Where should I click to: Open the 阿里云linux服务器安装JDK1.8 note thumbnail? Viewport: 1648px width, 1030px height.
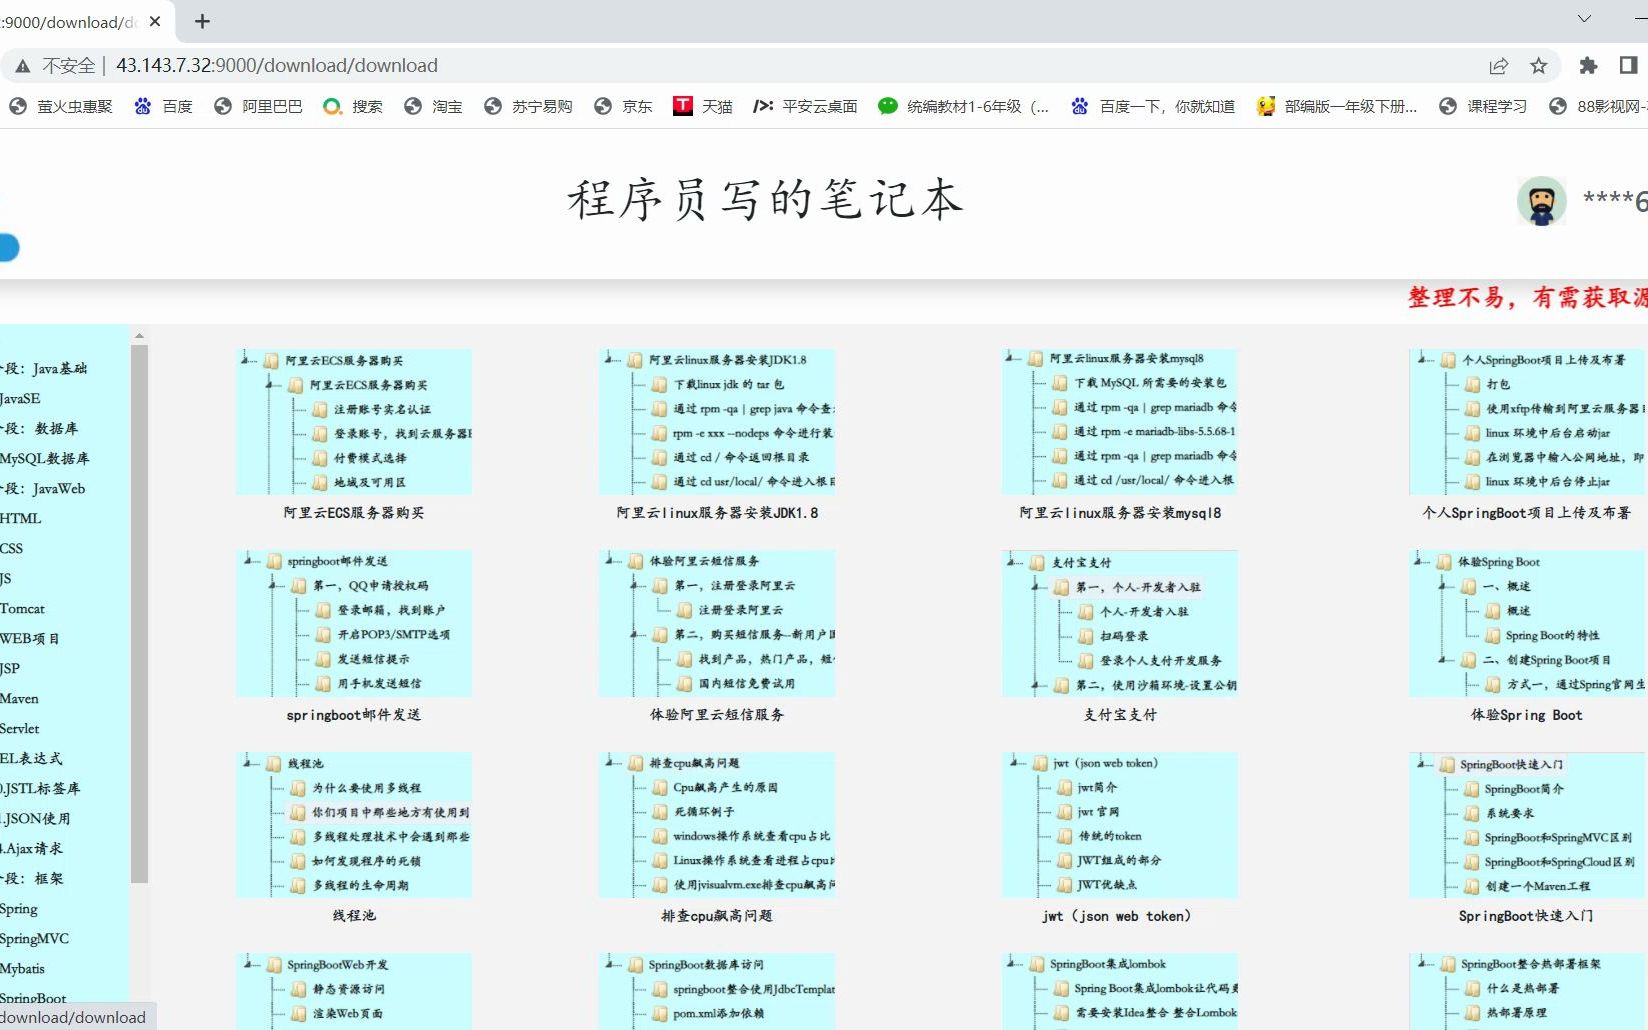point(716,421)
